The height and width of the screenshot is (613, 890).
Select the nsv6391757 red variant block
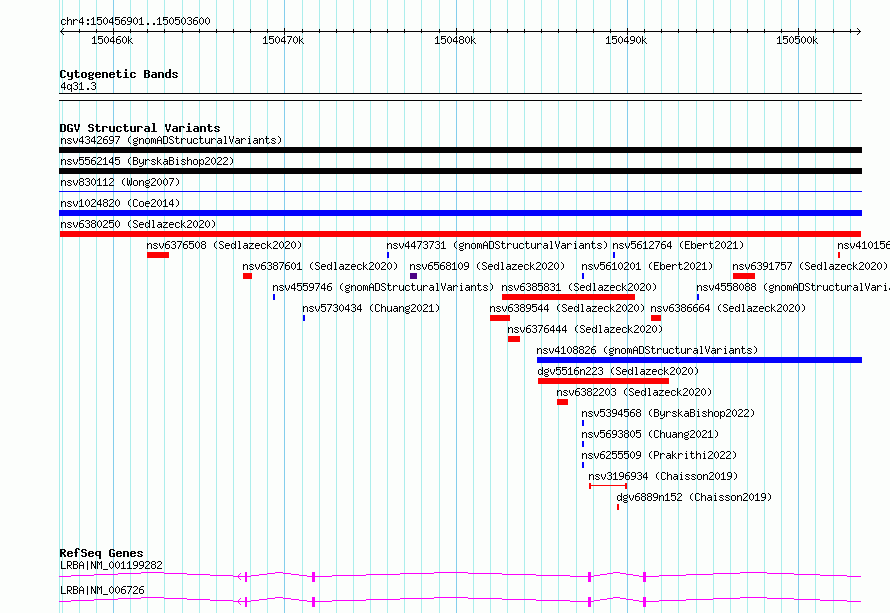tap(744, 276)
